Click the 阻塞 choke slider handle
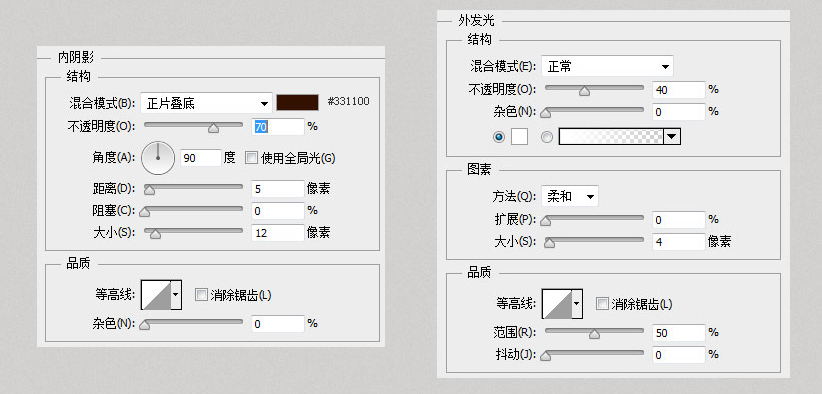 point(145,212)
